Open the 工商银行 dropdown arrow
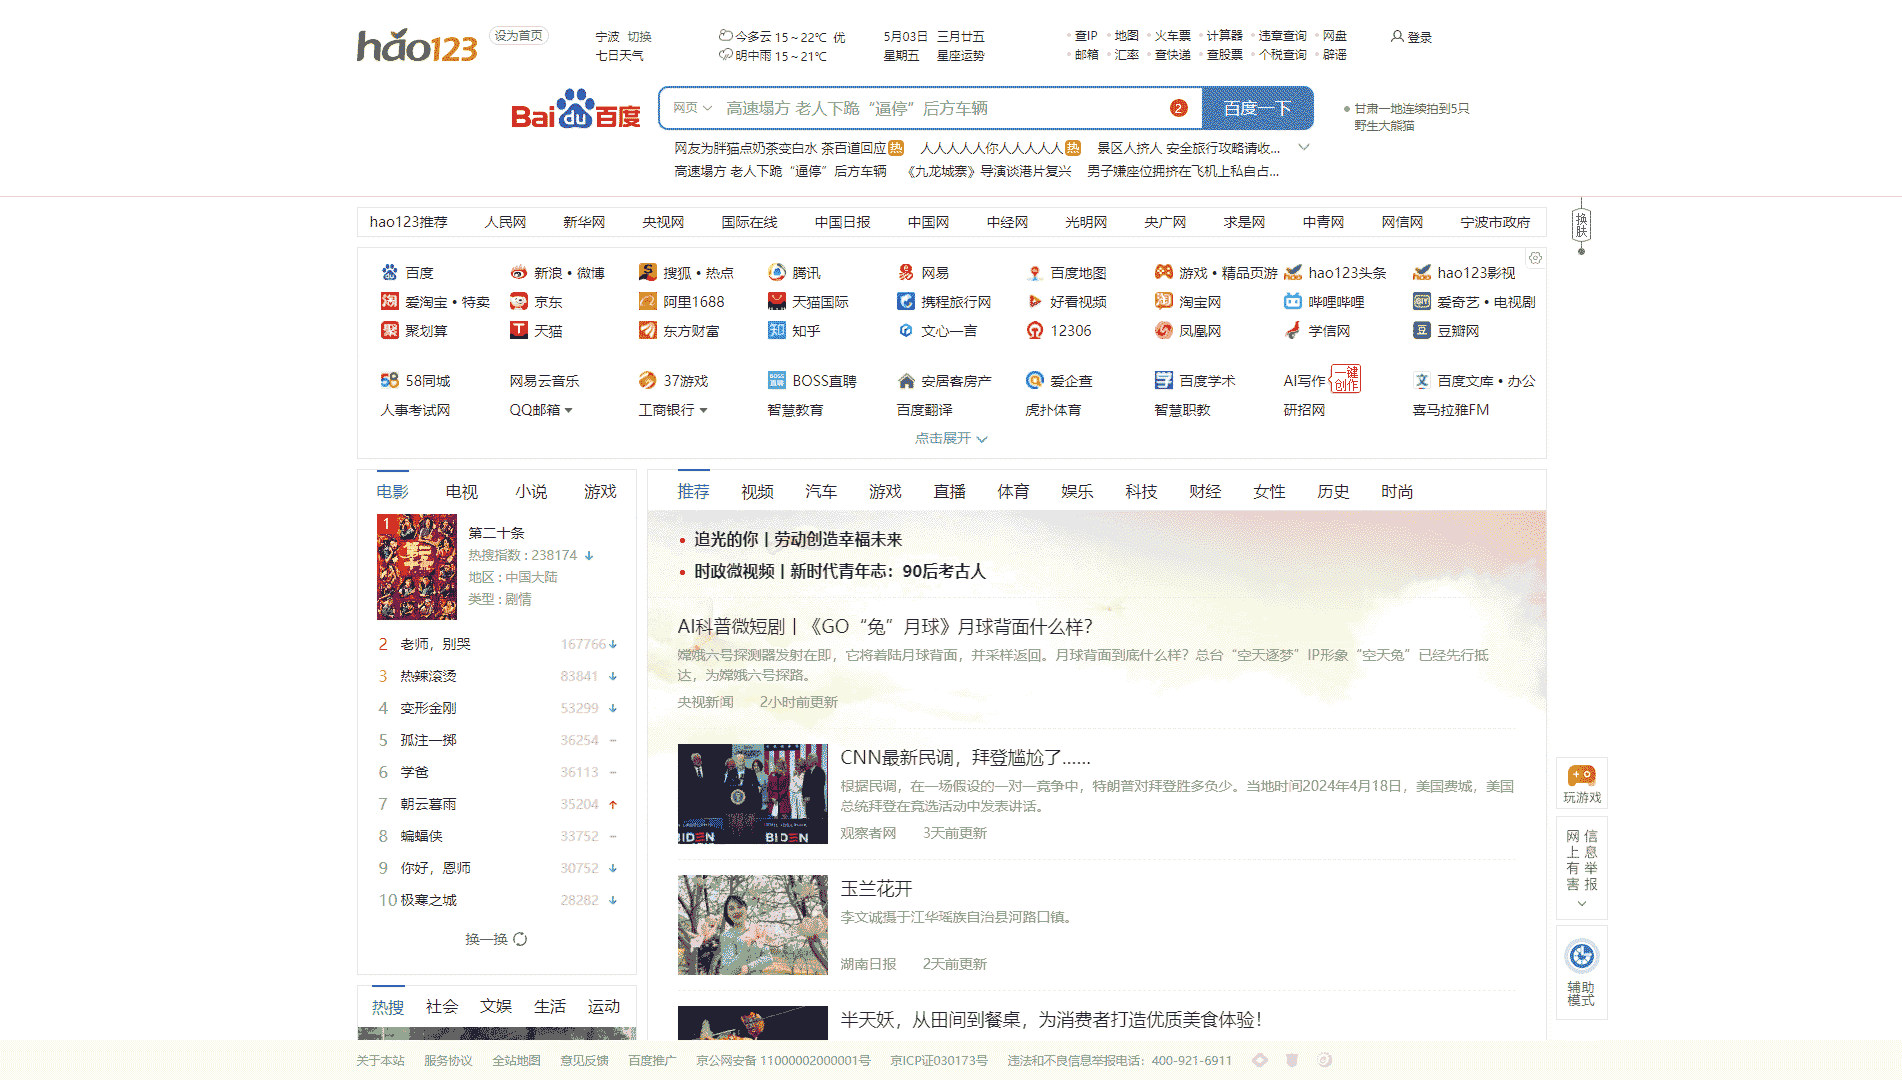This screenshot has width=1902, height=1080. click(703, 410)
